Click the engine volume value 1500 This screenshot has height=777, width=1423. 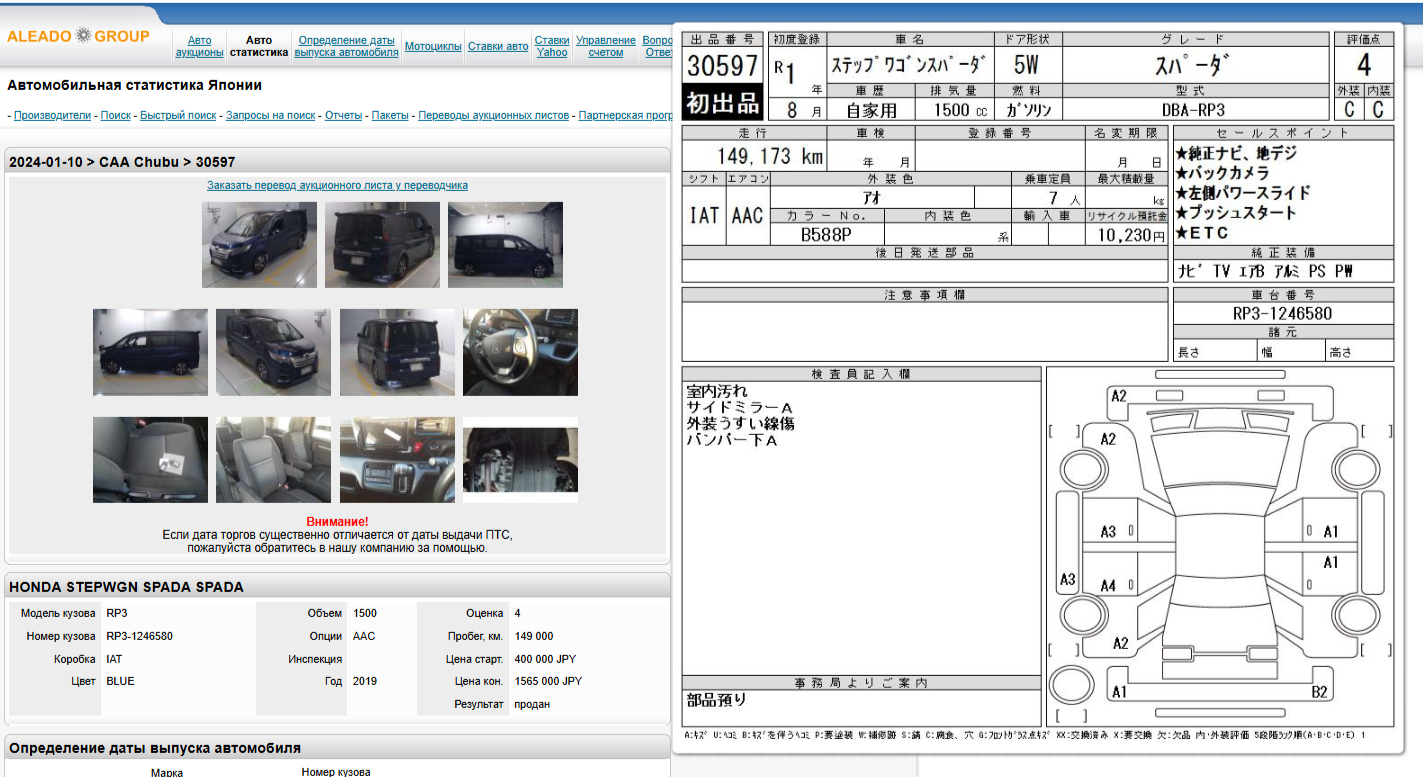(x=365, y=613)
